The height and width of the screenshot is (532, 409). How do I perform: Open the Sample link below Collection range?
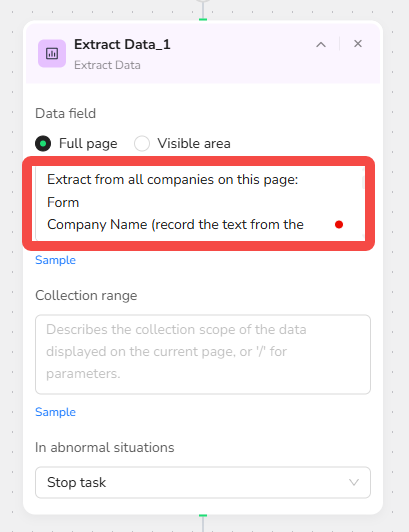[x=55, y=412]
